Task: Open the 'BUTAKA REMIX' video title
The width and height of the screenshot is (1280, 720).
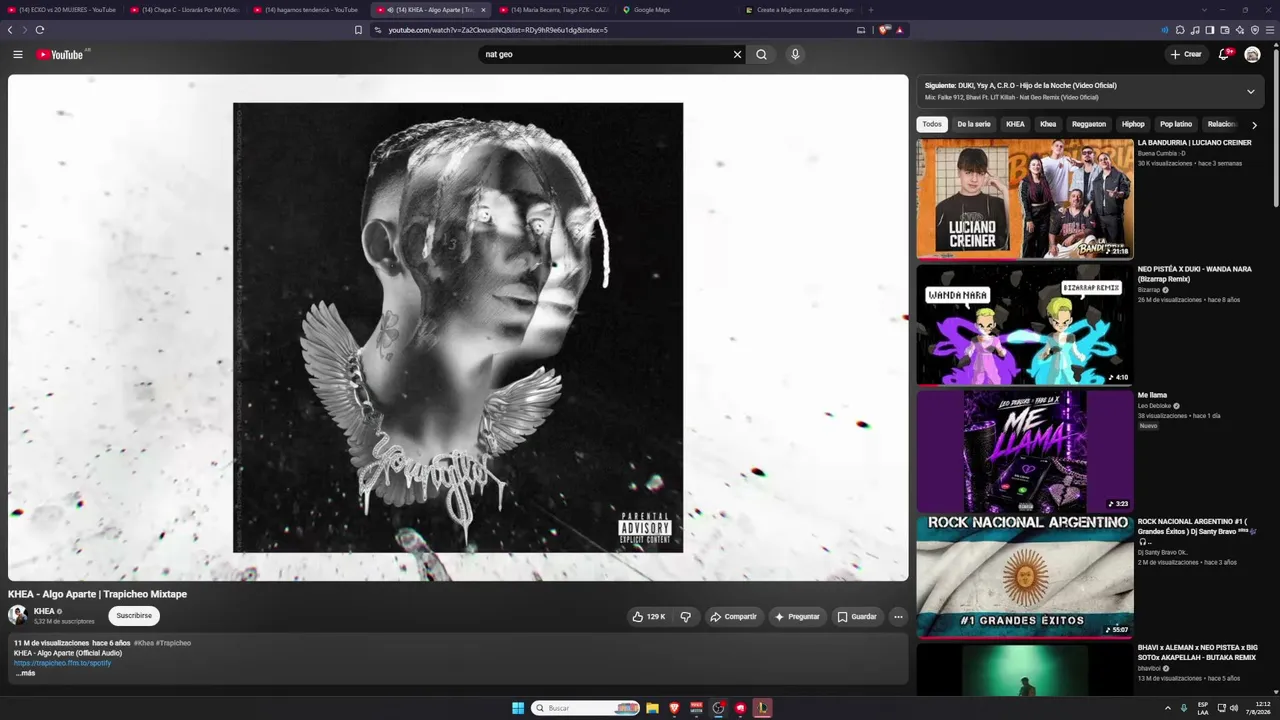Action: (1197, 652)
